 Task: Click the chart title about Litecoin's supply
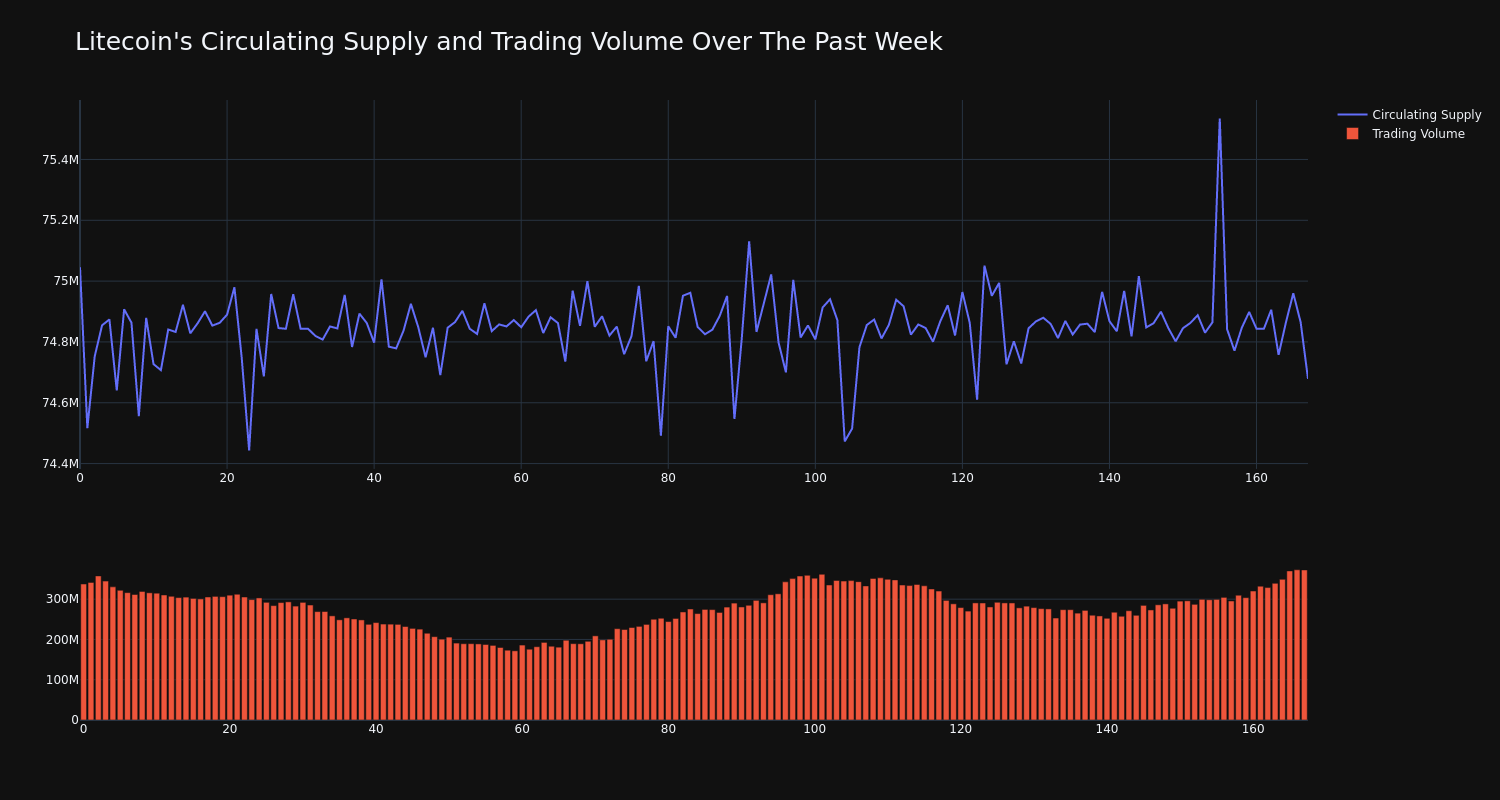point(508,42)
